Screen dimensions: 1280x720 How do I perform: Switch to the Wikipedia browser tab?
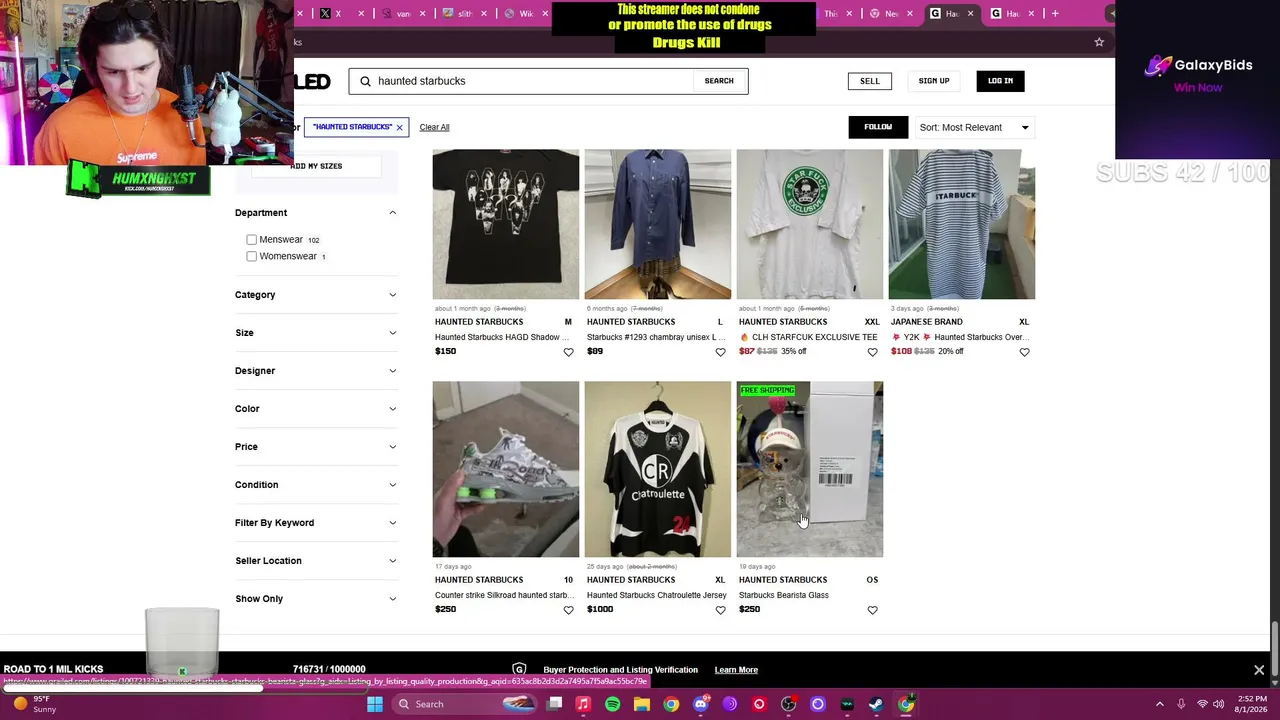point(527,13)
